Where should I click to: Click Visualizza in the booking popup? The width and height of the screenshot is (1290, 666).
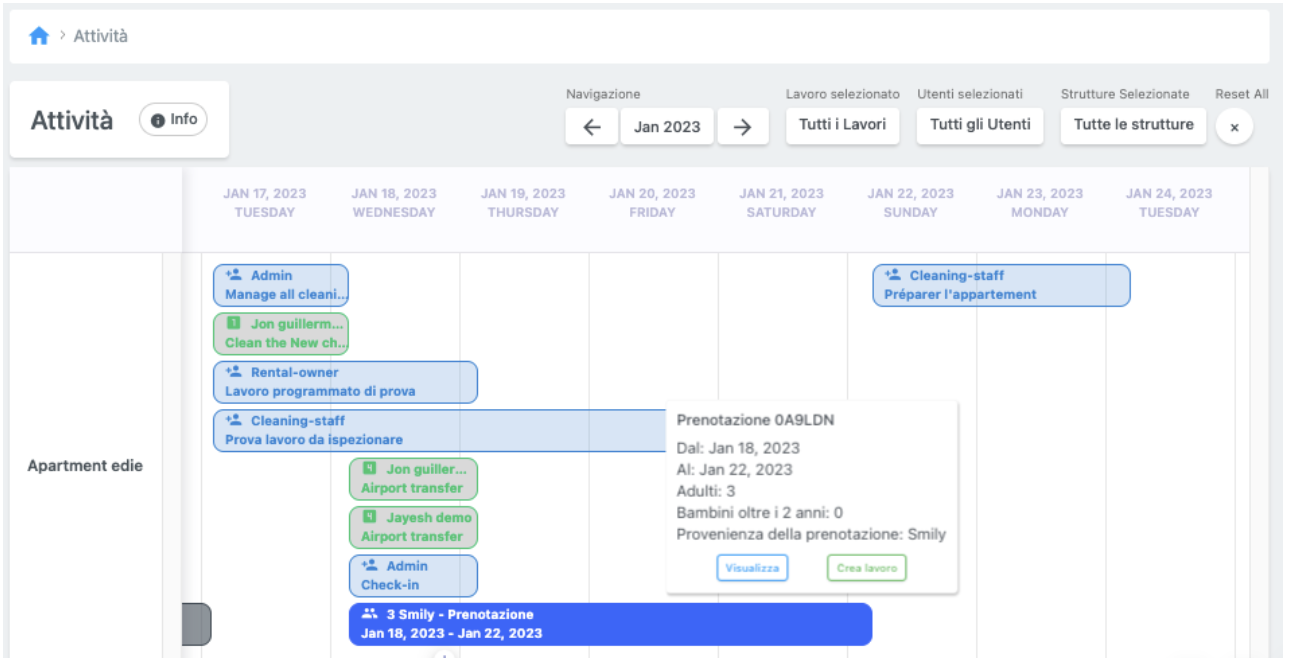point(752,568)
